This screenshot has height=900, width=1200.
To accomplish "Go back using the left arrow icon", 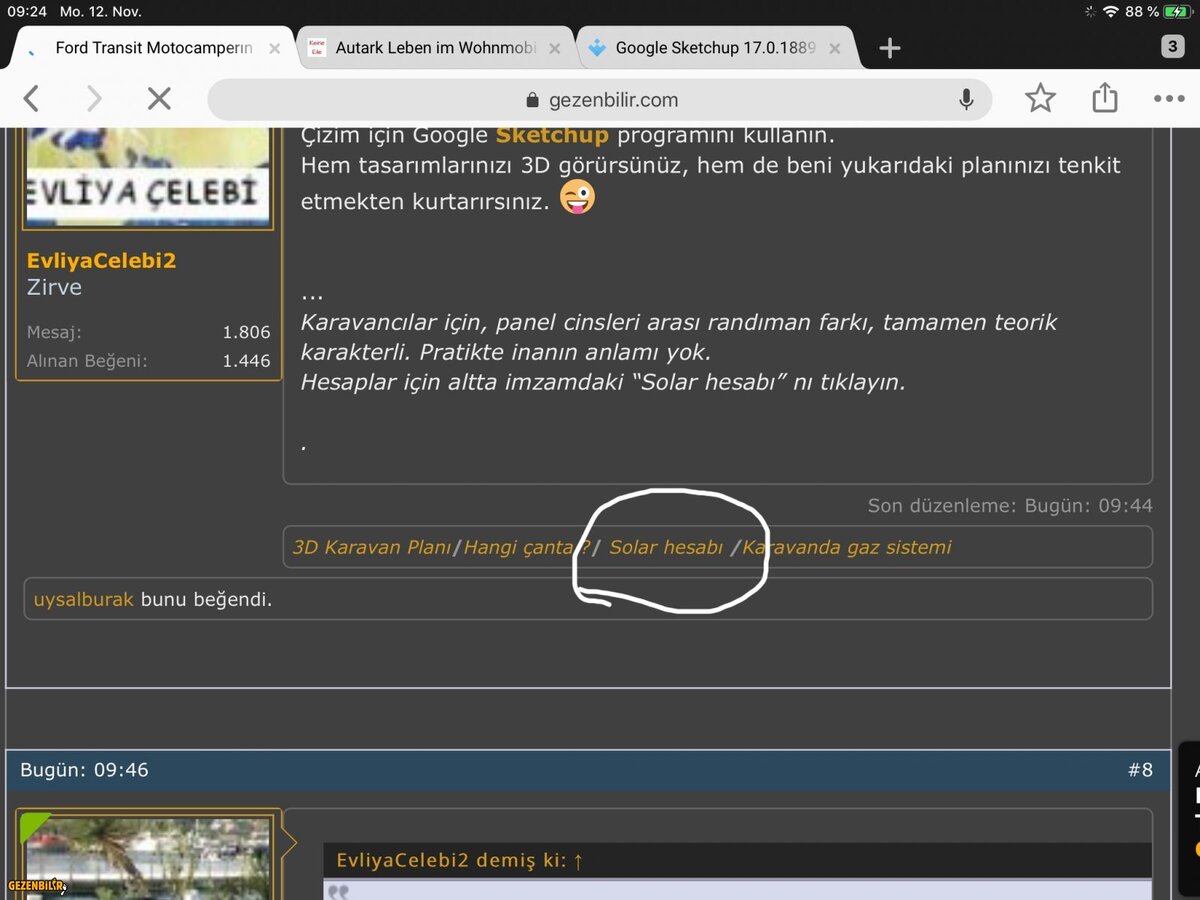I will coord(31,98).
